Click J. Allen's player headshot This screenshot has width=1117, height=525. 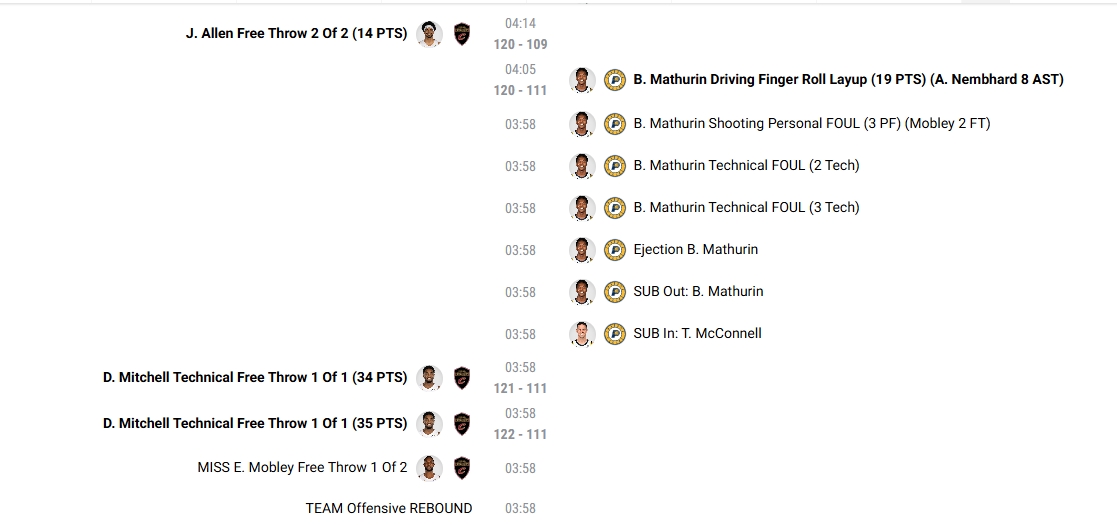(x=429, y=34)
